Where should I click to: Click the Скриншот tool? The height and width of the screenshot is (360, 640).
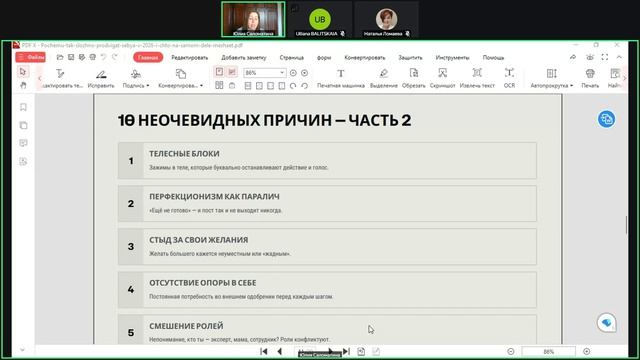click(x=442, y=78)
